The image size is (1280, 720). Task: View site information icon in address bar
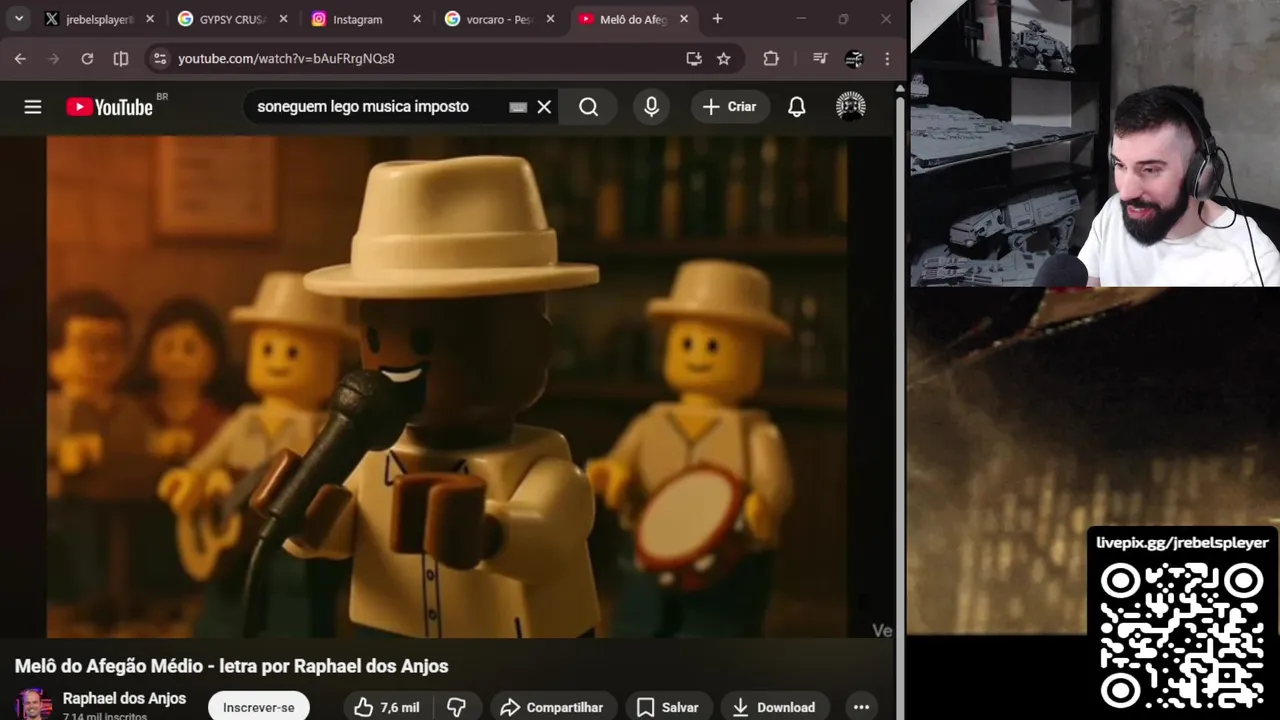pyautogui.click(x=160, y=59)
